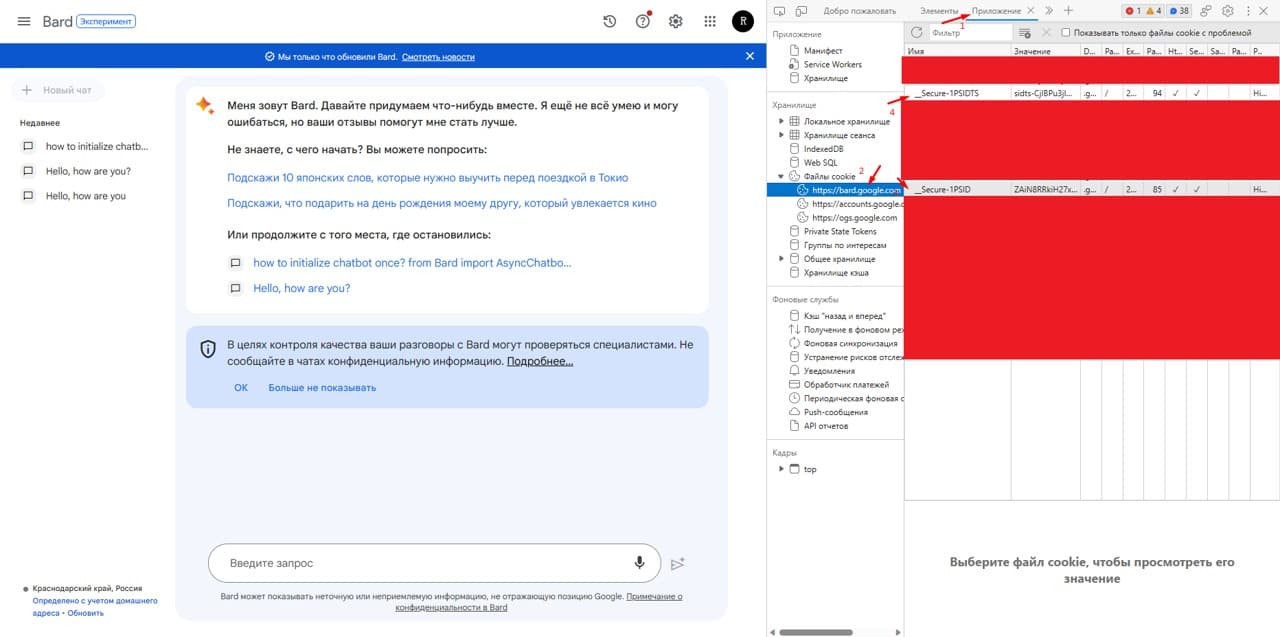Screen dimensions: 1280x637
Task: Open the Google account avatar
Action: pyautogui.click(x=743, y=21)
